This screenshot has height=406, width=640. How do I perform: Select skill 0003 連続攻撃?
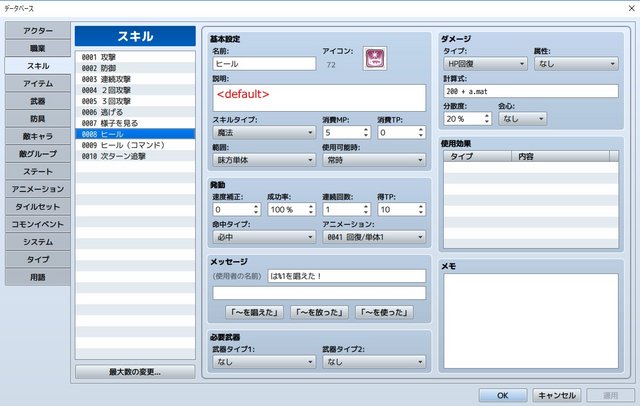click(135, 79)
